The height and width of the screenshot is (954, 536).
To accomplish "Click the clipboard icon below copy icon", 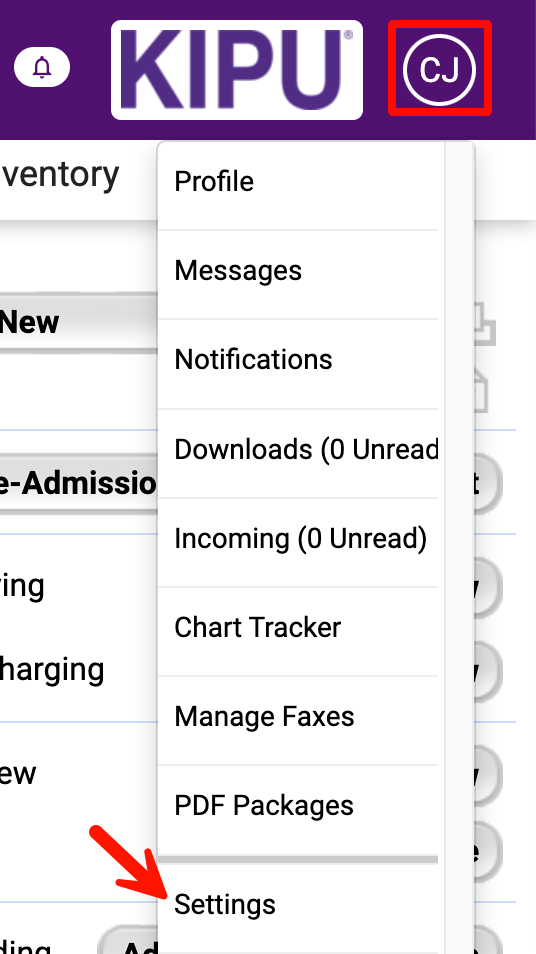I will (x=481, y=390).
